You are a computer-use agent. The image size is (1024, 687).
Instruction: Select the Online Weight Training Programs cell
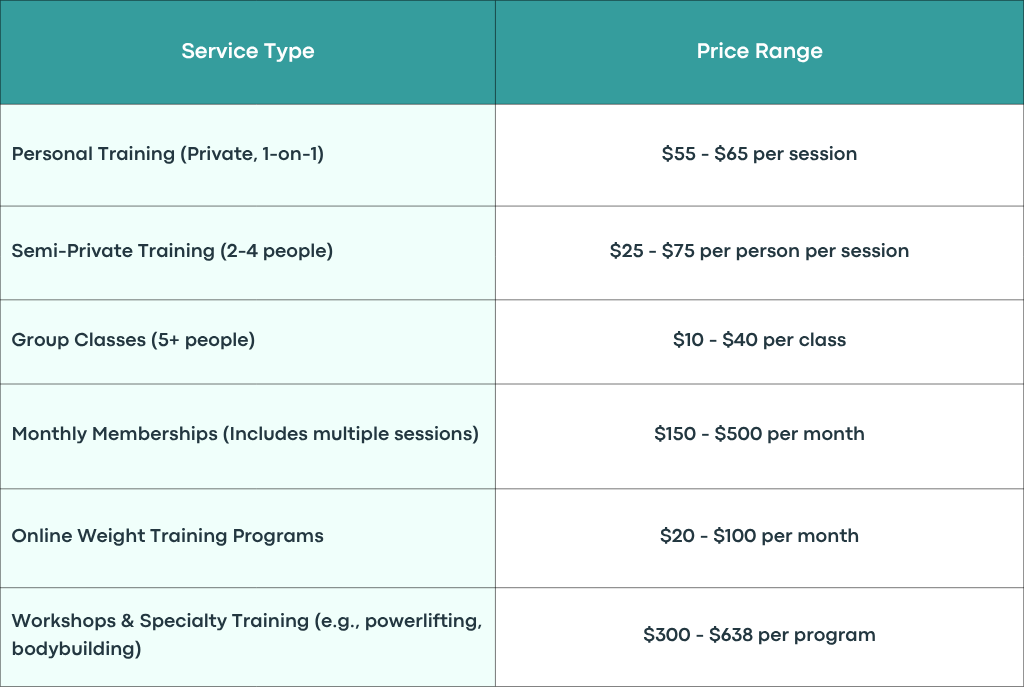(x=248, y=538)
